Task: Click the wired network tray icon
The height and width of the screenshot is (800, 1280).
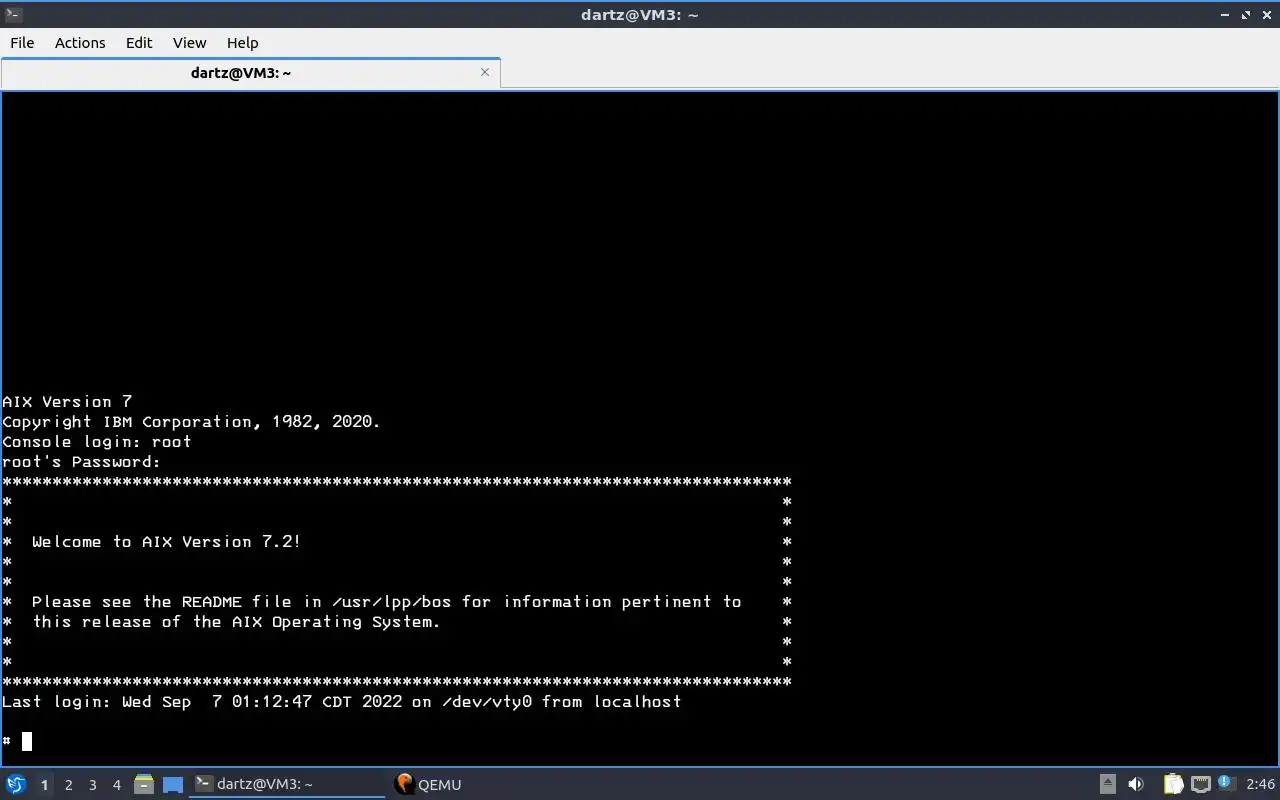Action: point(1200,784)
